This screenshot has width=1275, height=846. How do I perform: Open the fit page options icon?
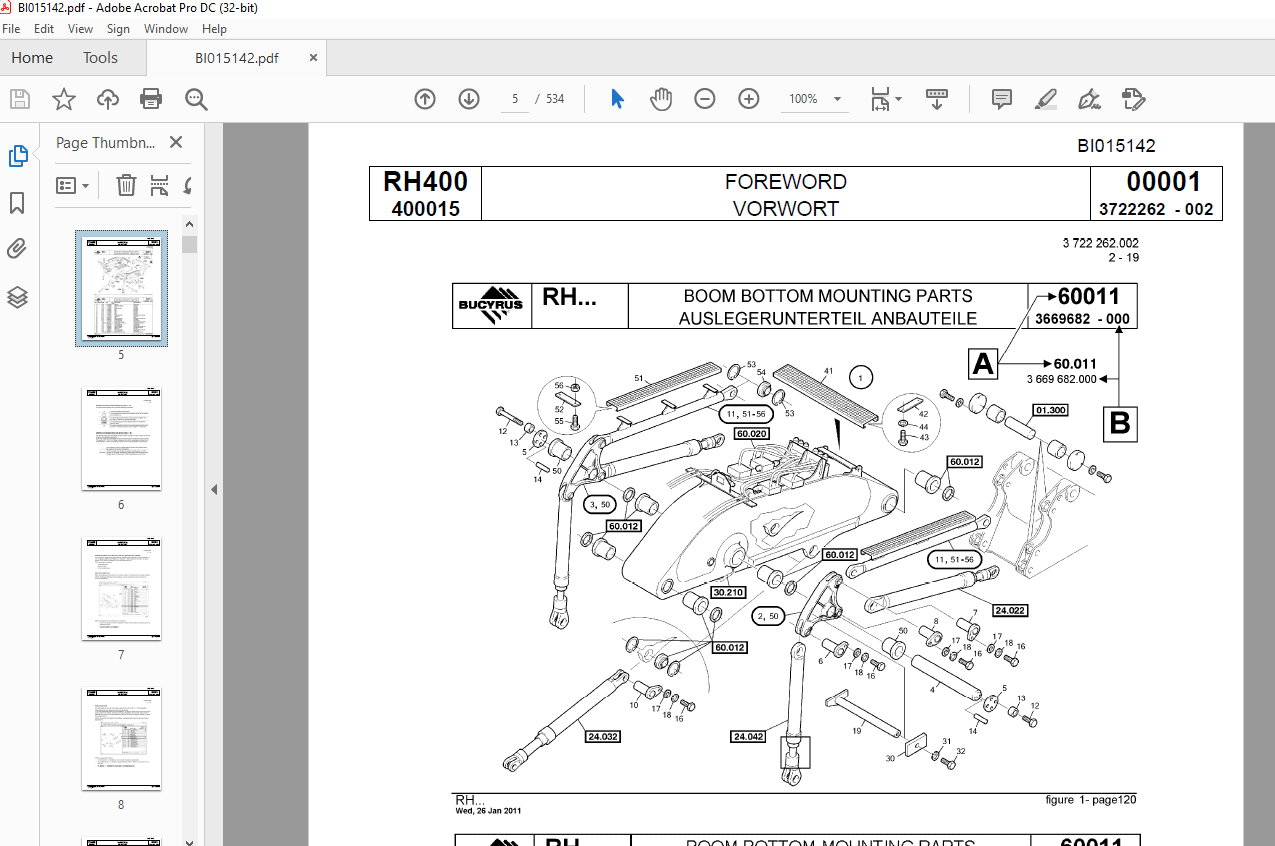pyautogui.click(x=880, y=99)
